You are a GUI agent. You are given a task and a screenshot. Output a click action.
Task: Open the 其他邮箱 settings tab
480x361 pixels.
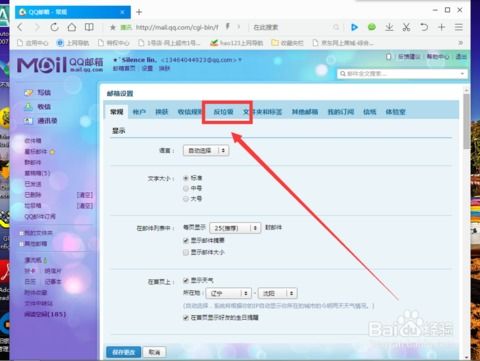coord(305,112)
